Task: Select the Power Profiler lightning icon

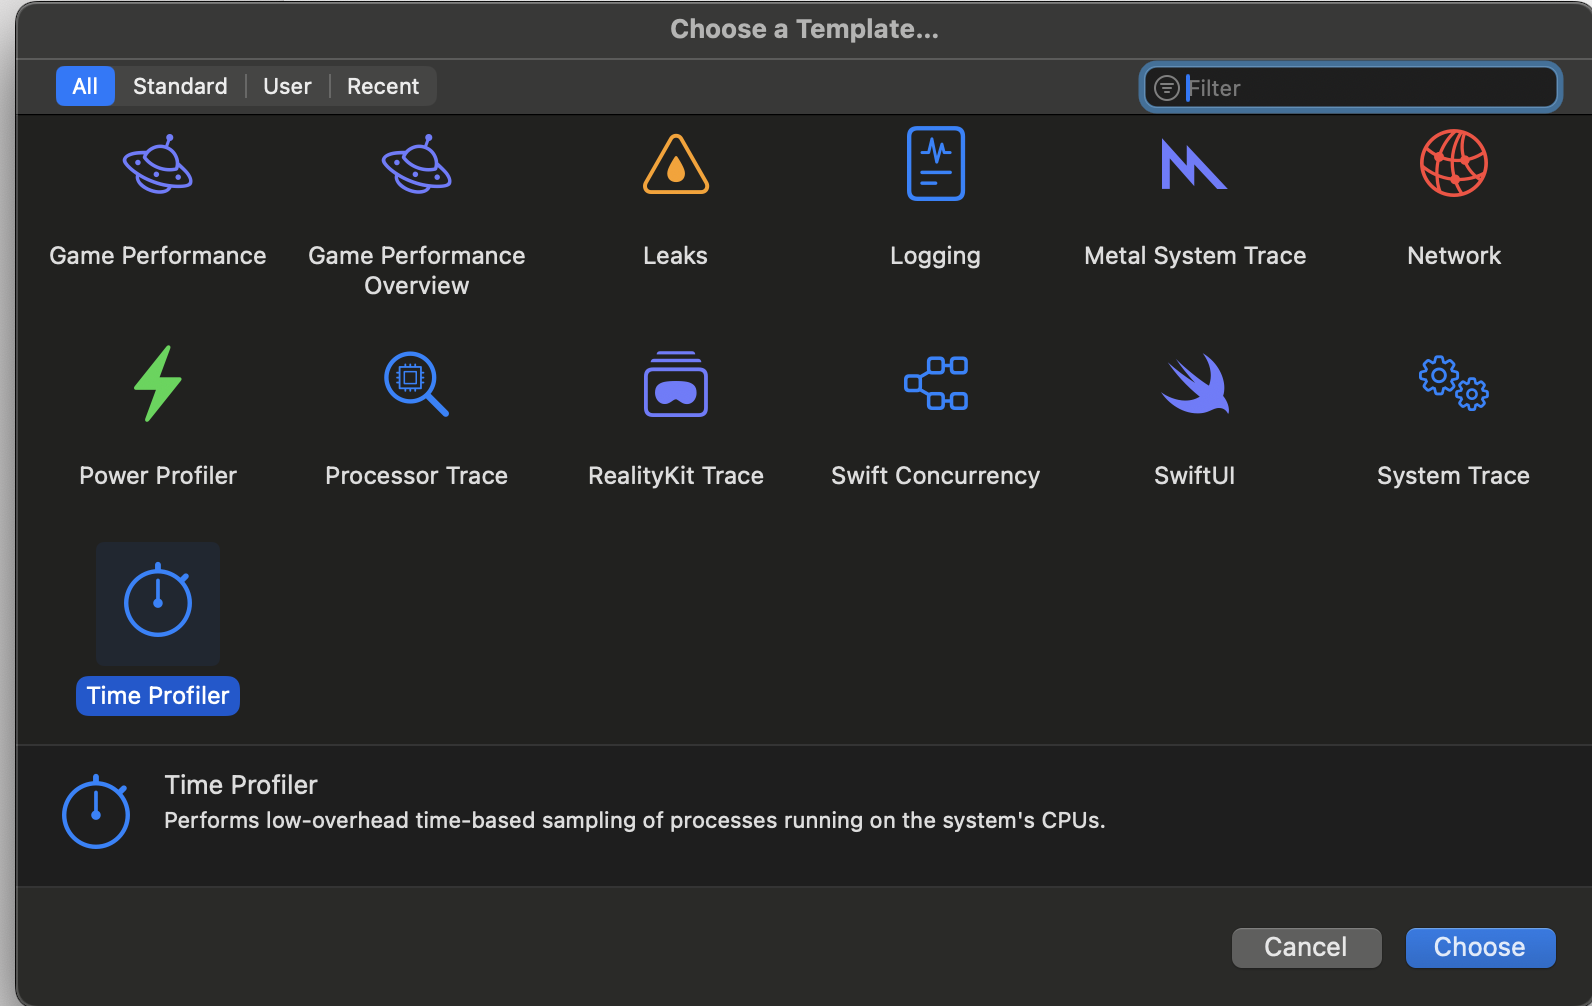Action: pyautogui.click(x=158, y=383)
